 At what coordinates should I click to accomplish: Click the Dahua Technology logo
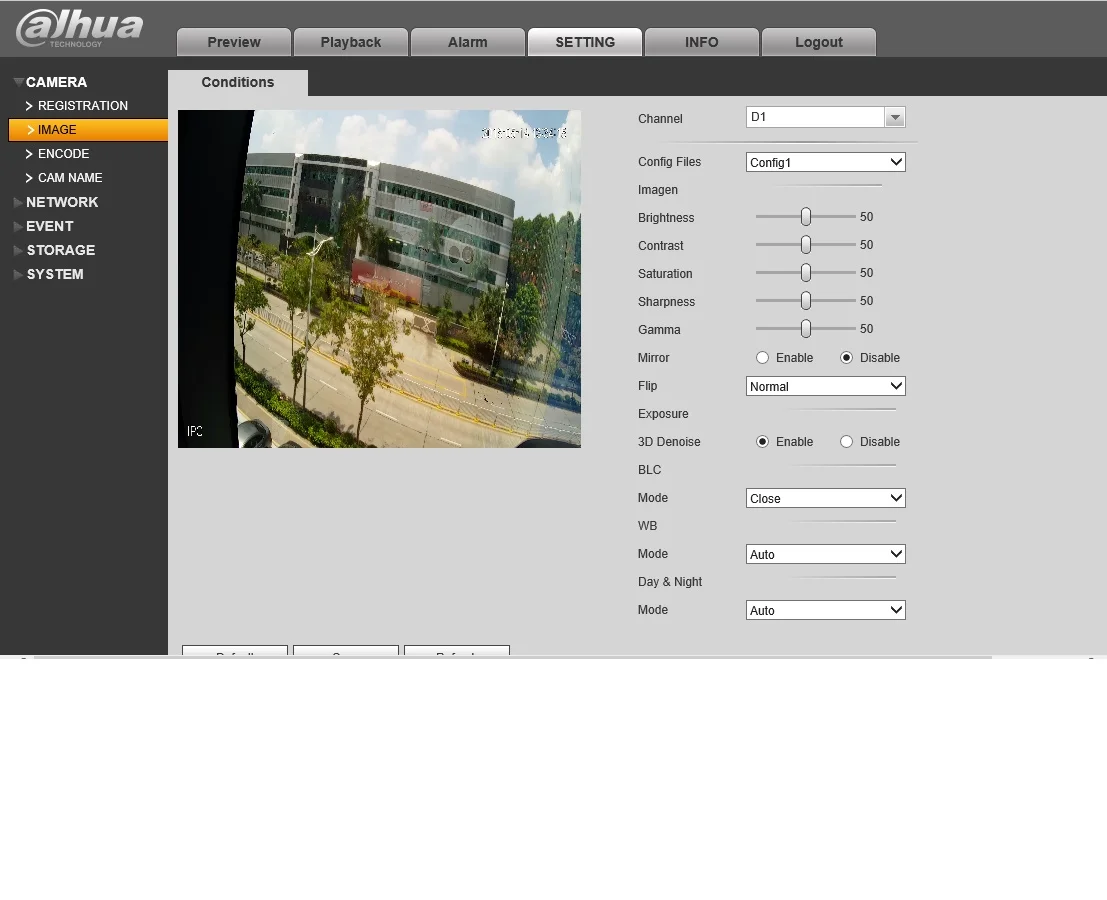tap(79, 28)
